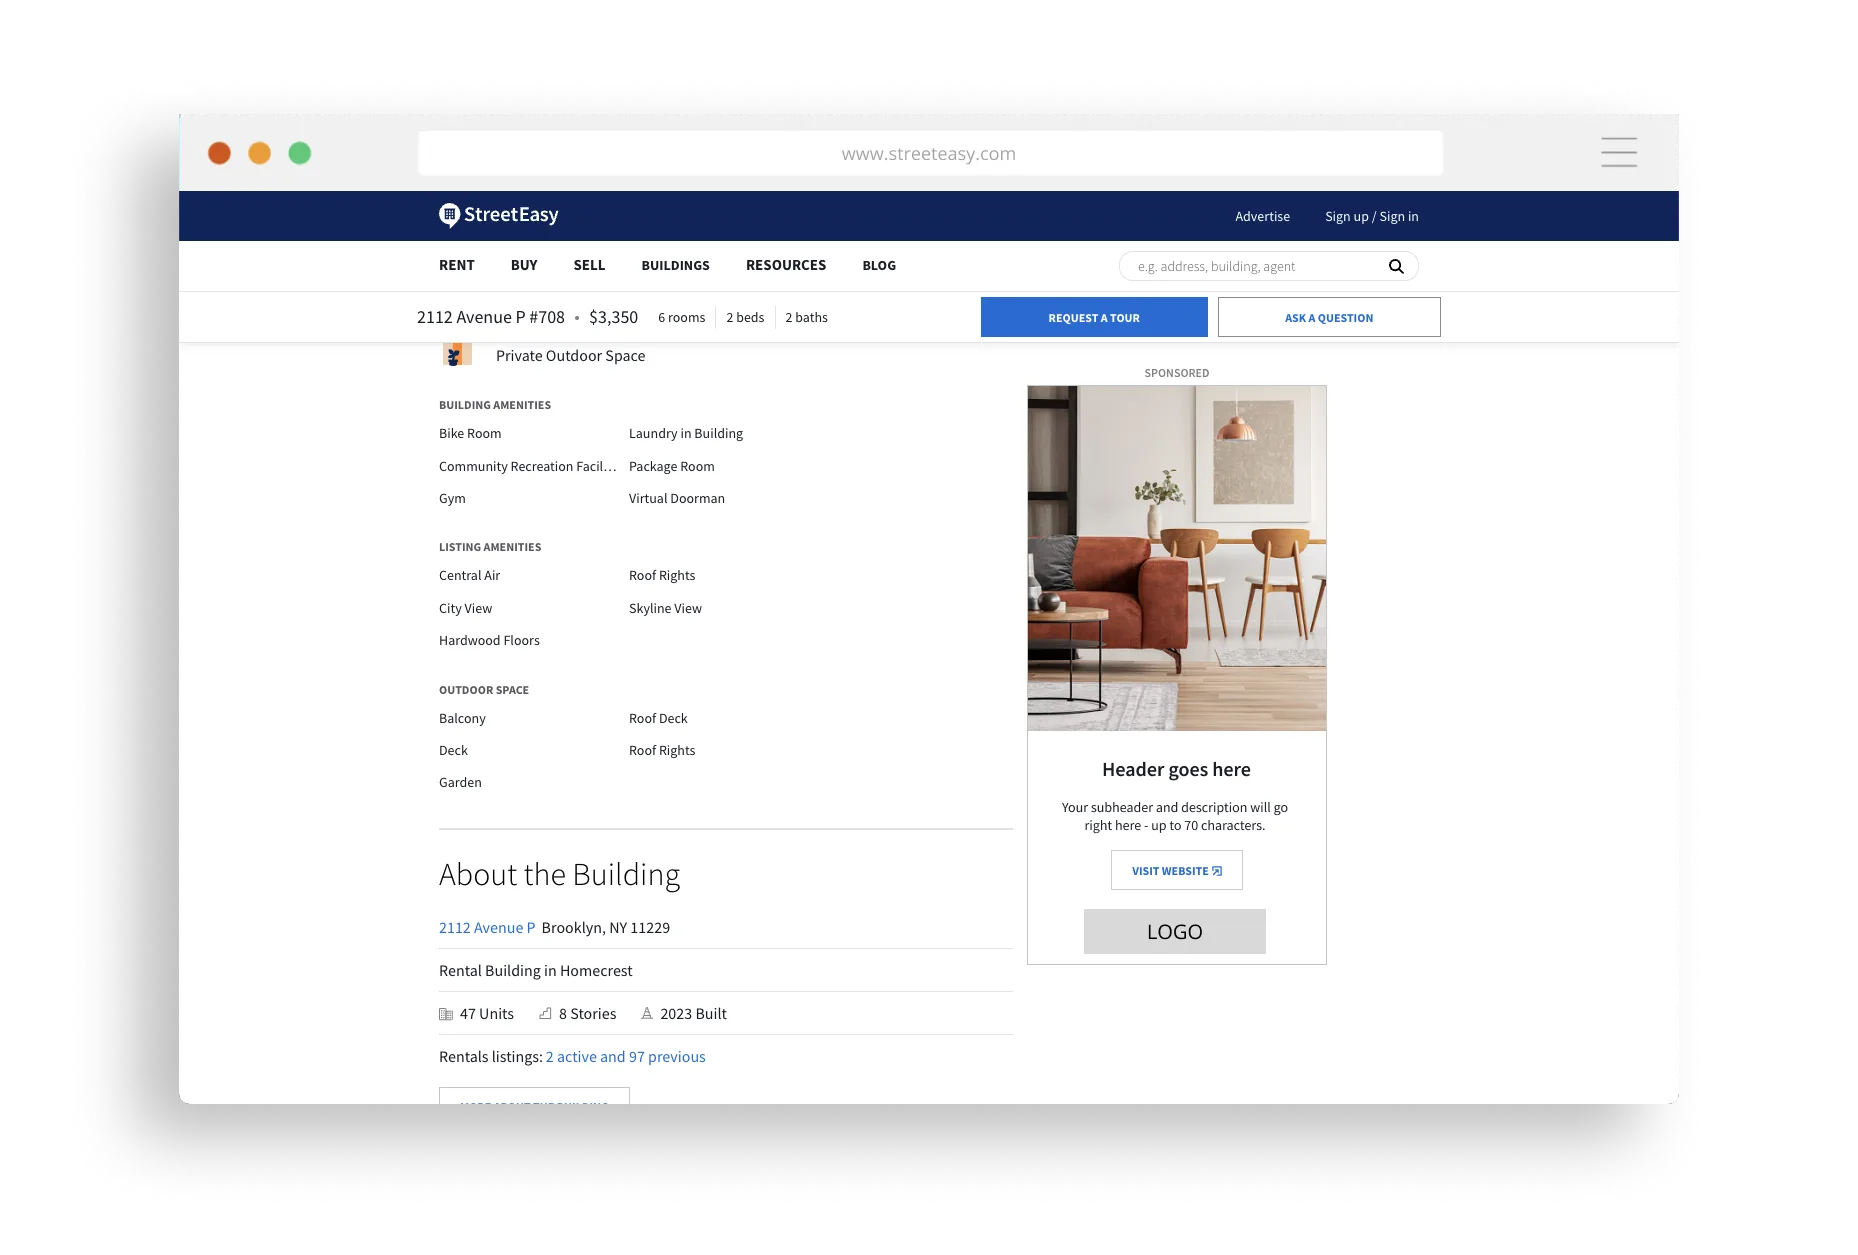1858x1255 pixels.
Task: Click the Hardwood Floors amenity
Action: coord(489,640)
